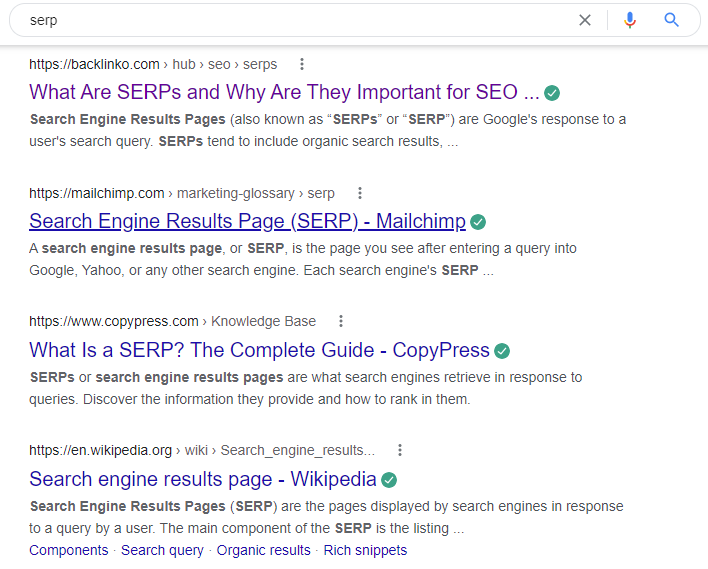Click the green verified badge next to the Wikipedia title
The image size is (708, 569).
[x=389, y=480]
